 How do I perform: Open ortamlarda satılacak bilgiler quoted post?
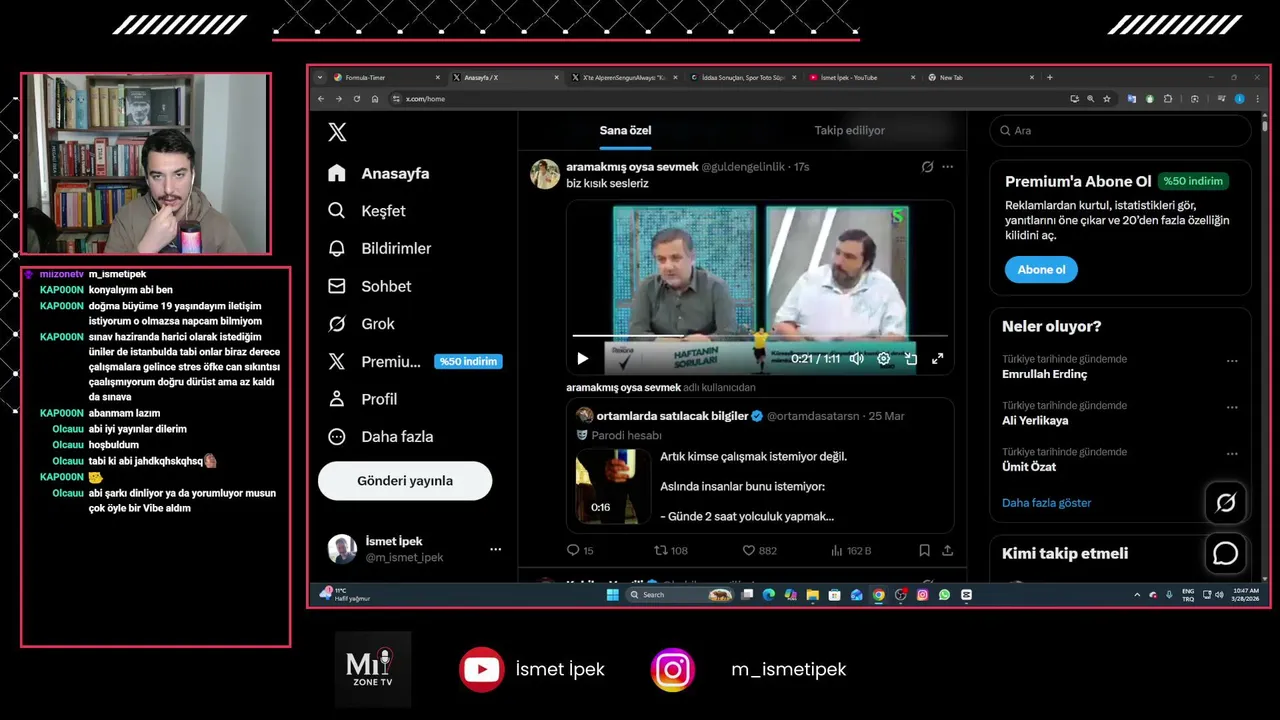[760, 465]
